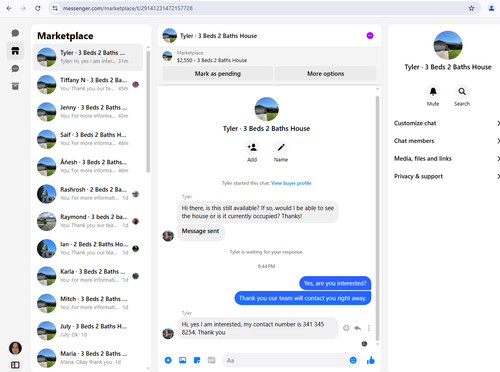This screenshot has height=372, width=500.
Task: Open Tiffany N conversation in list
Action: click(x=88, y=84)
